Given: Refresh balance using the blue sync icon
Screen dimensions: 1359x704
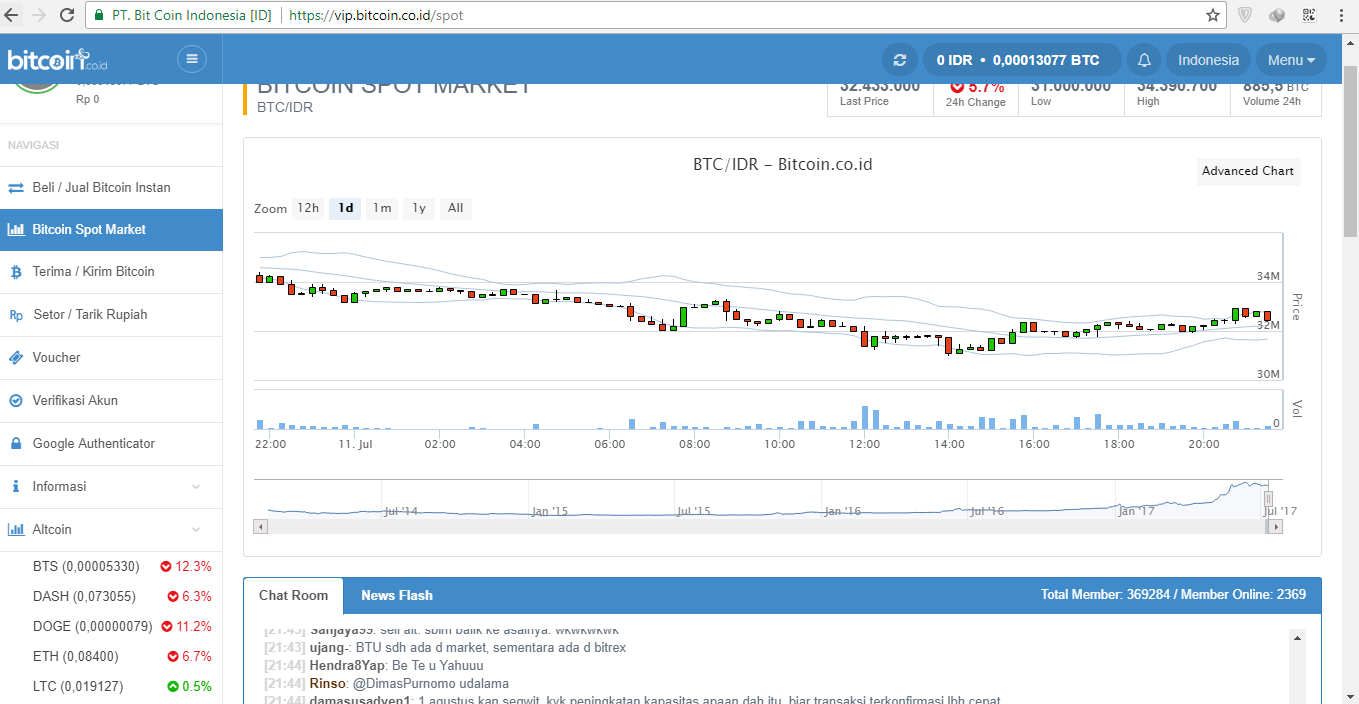Looking at the screenshot, I should tap(899, 60).
